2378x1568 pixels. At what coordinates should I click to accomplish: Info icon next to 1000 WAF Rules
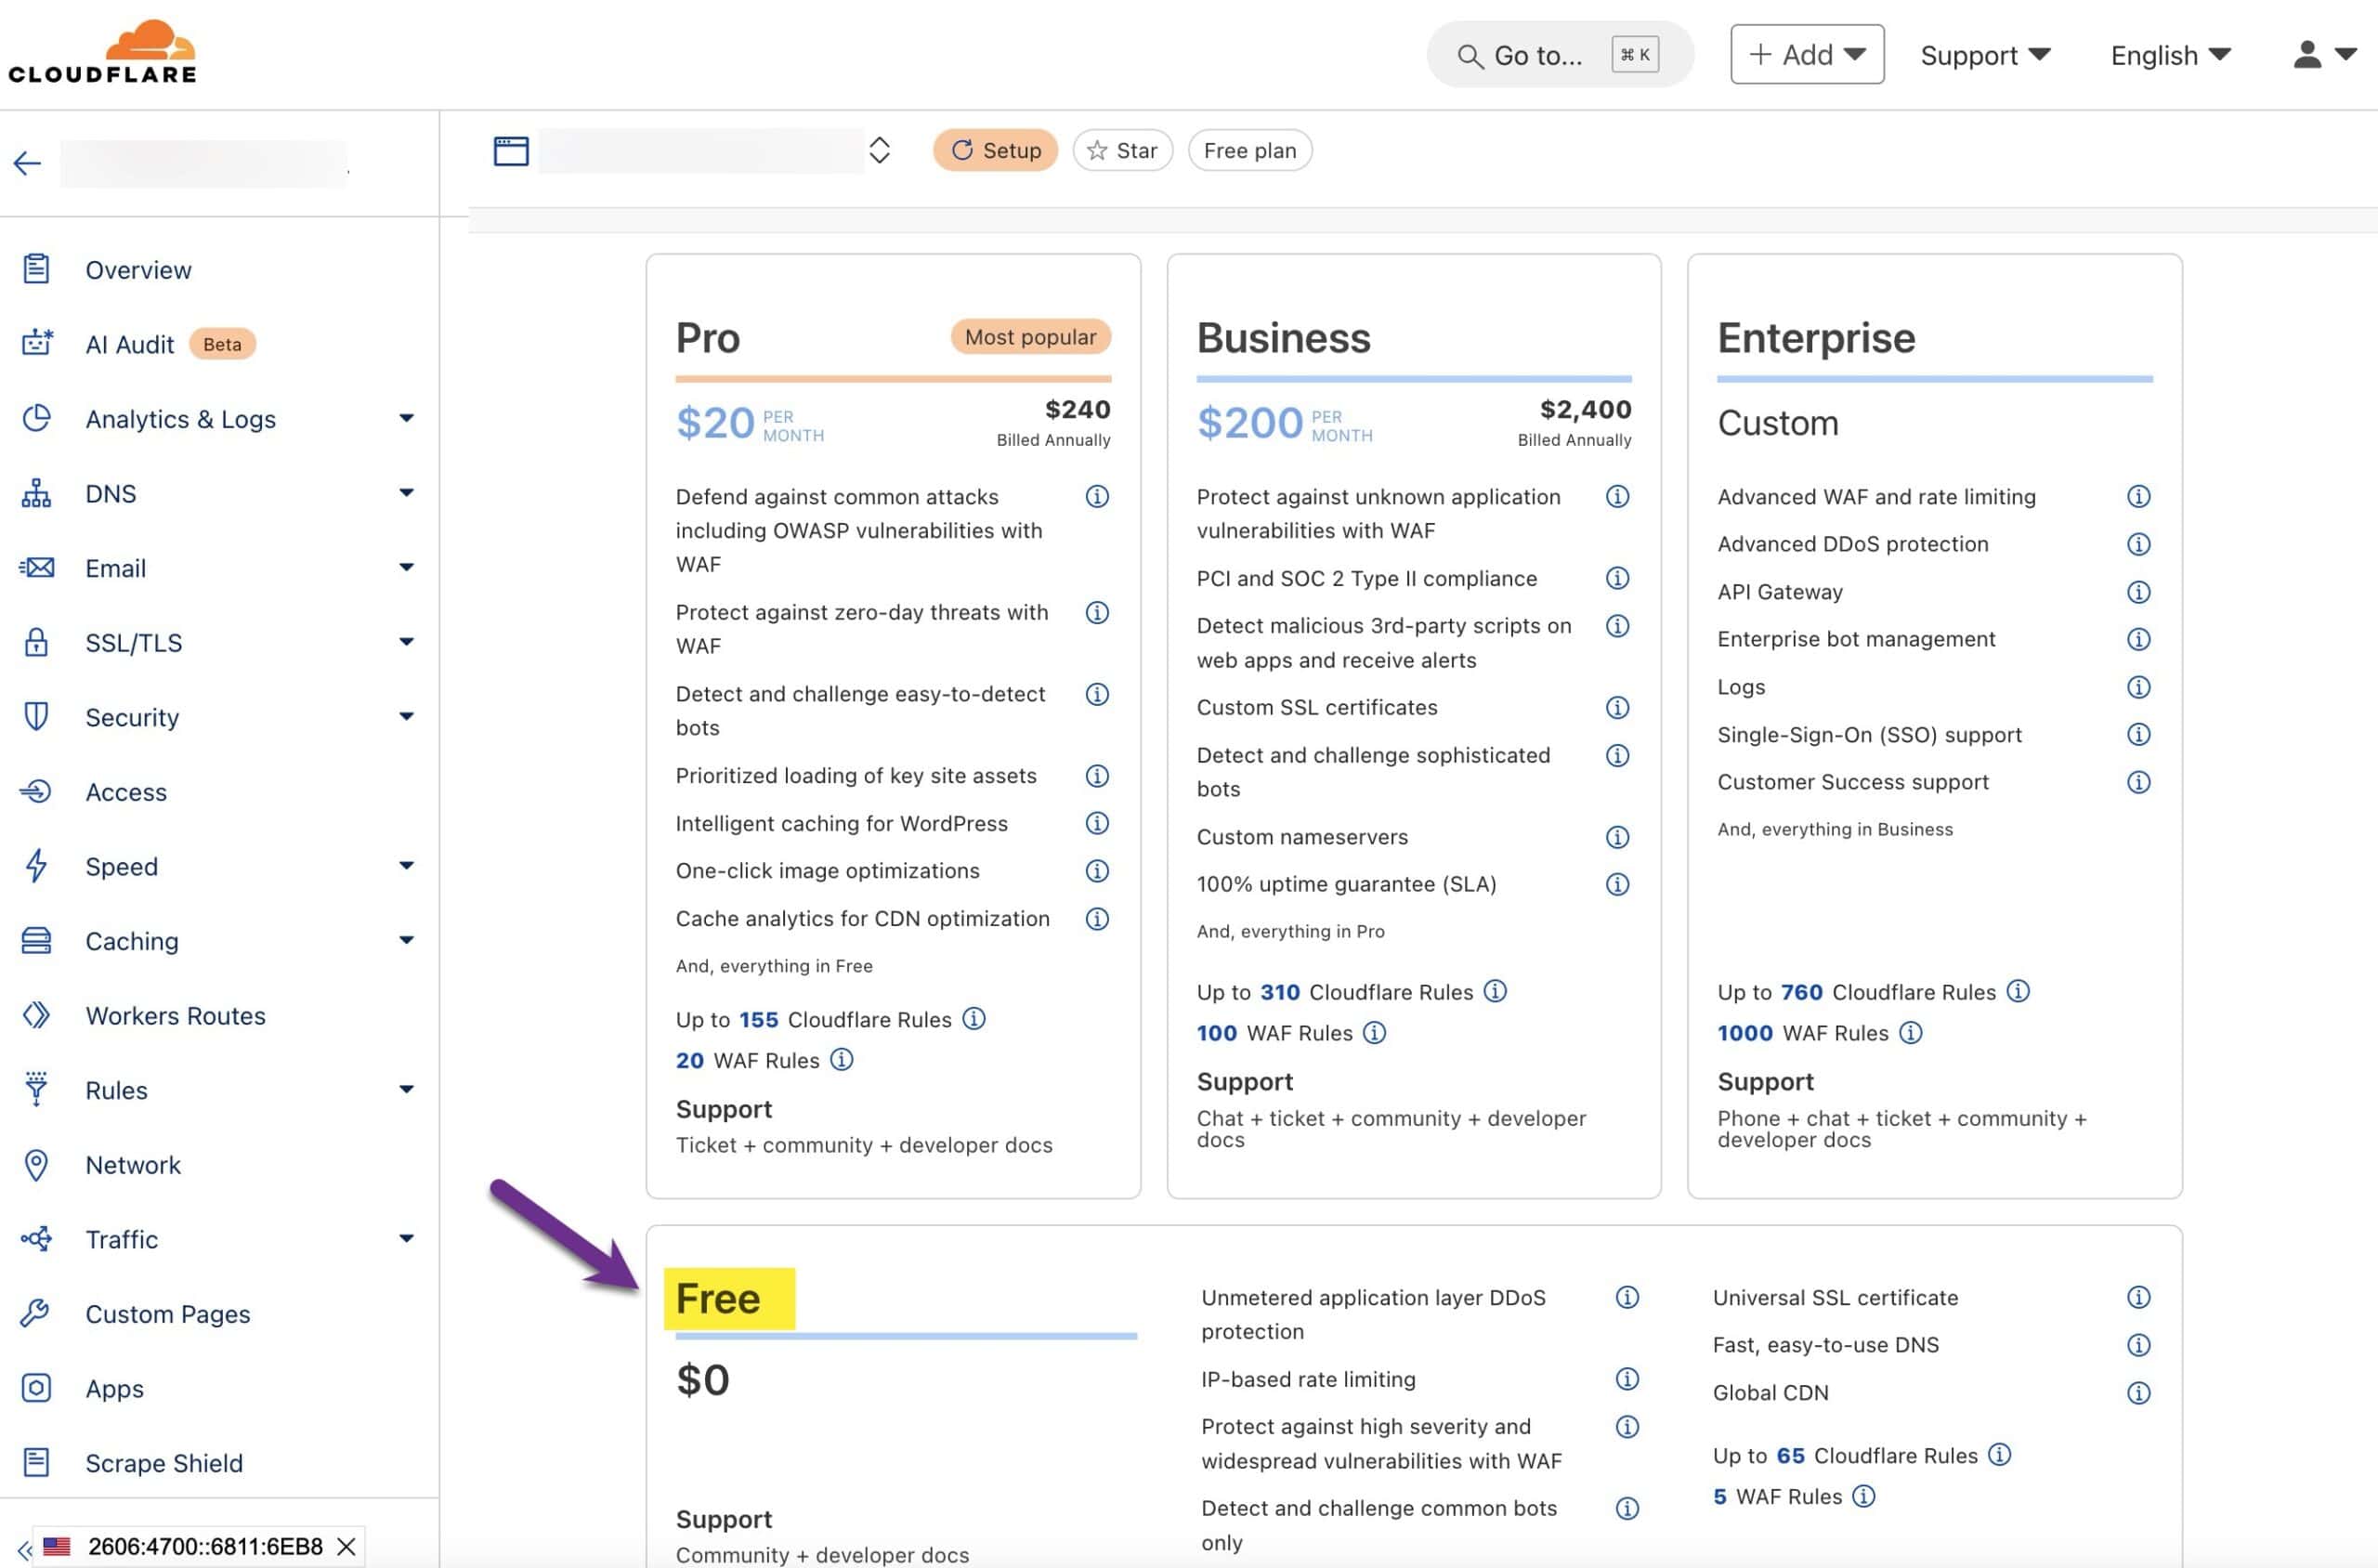(x=1910, y=1032)
